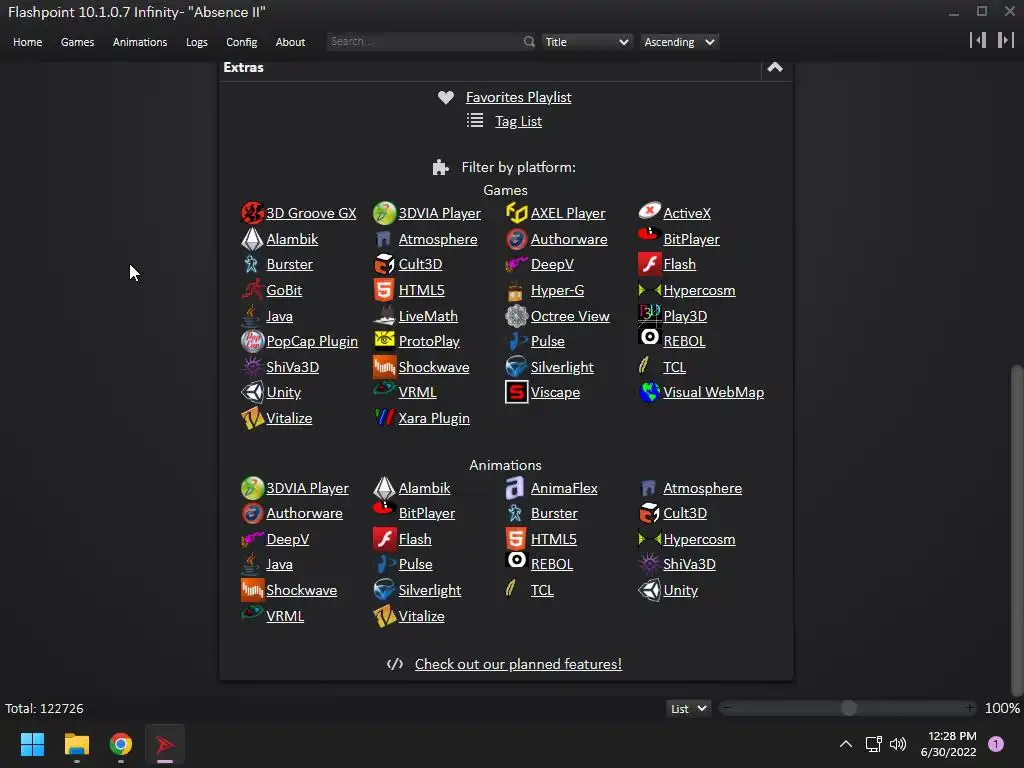1024x768 pixels.
Task: Click the PopCap Plugin icon
Action: 252,341
